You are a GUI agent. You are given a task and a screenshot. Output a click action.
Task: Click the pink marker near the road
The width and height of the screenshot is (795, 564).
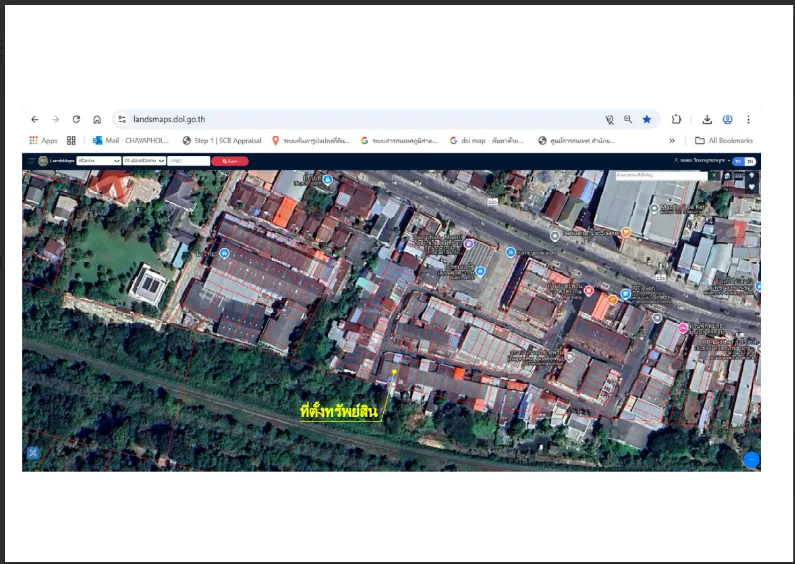pos(683,328)
